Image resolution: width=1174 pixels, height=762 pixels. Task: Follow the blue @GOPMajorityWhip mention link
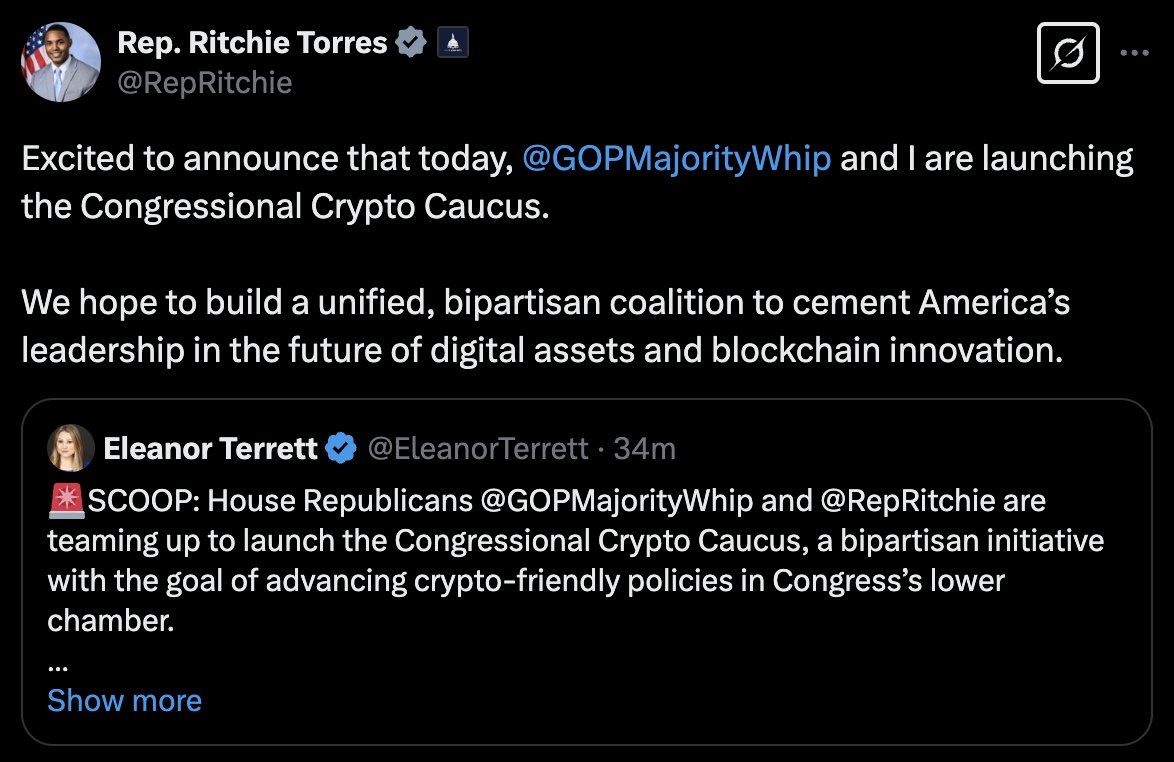pos(676,159)
